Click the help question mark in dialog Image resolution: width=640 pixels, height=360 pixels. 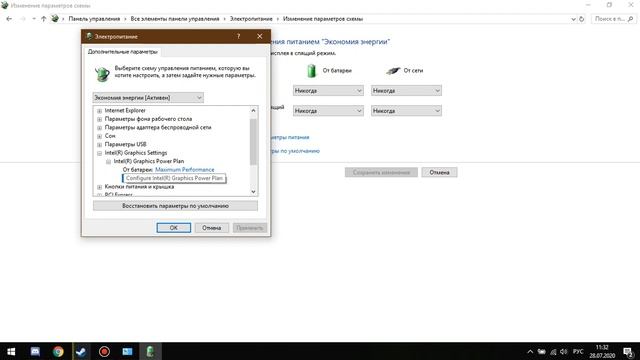[238, 36]
